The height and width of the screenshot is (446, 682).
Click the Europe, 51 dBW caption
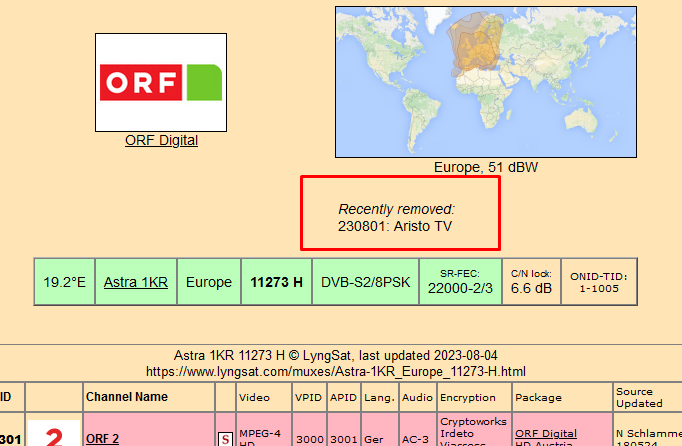[485, 167]
